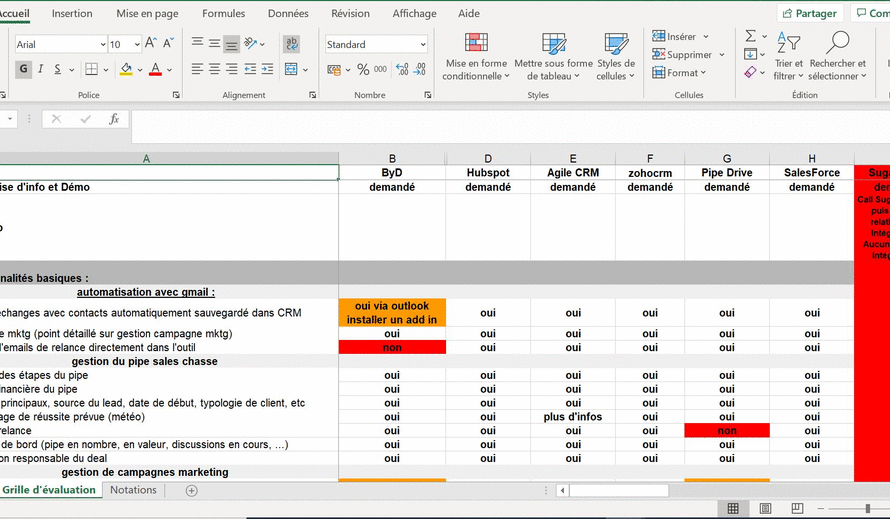Decrease decimal places
Image resolution: width=890 pixels, height=519 pixels.
(420, 69)
